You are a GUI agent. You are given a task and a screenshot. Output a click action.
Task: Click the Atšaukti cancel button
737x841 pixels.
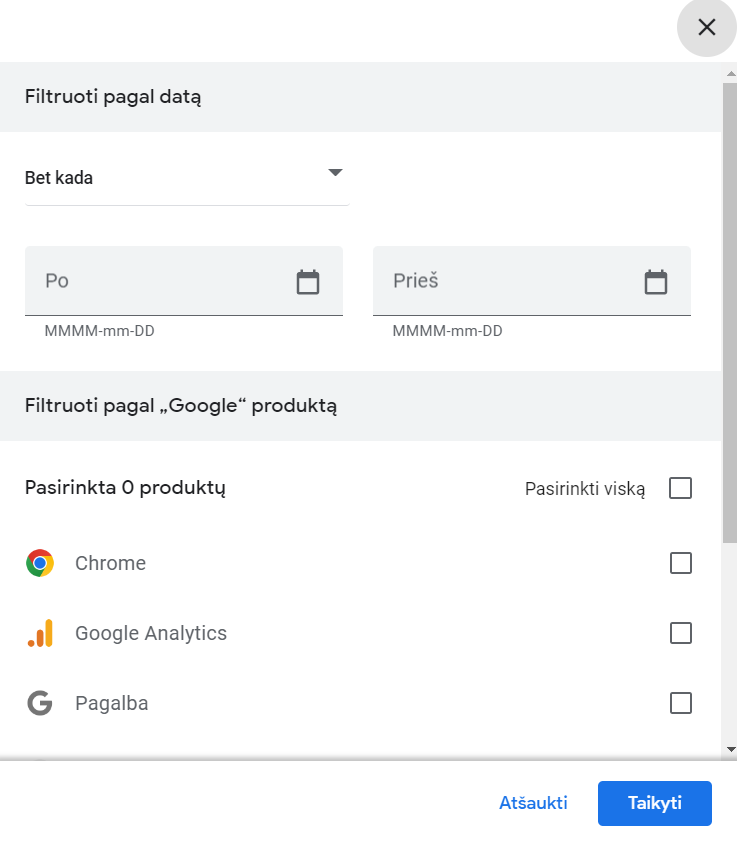[533, 803]
